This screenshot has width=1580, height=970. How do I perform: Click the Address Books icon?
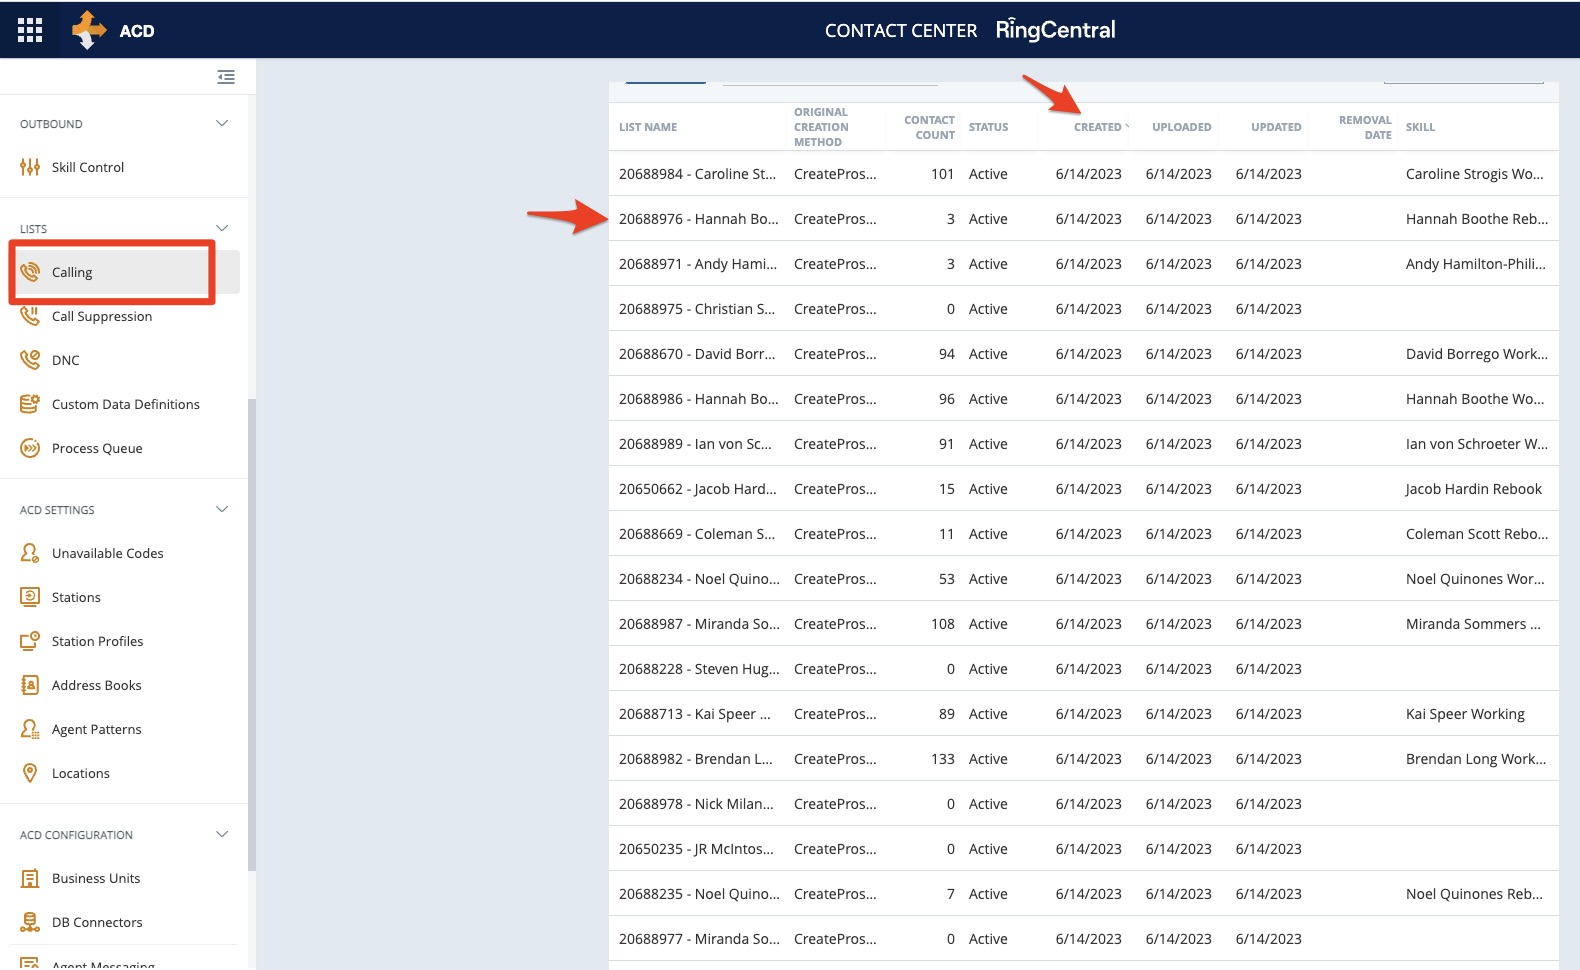click(x=30, y=685)
